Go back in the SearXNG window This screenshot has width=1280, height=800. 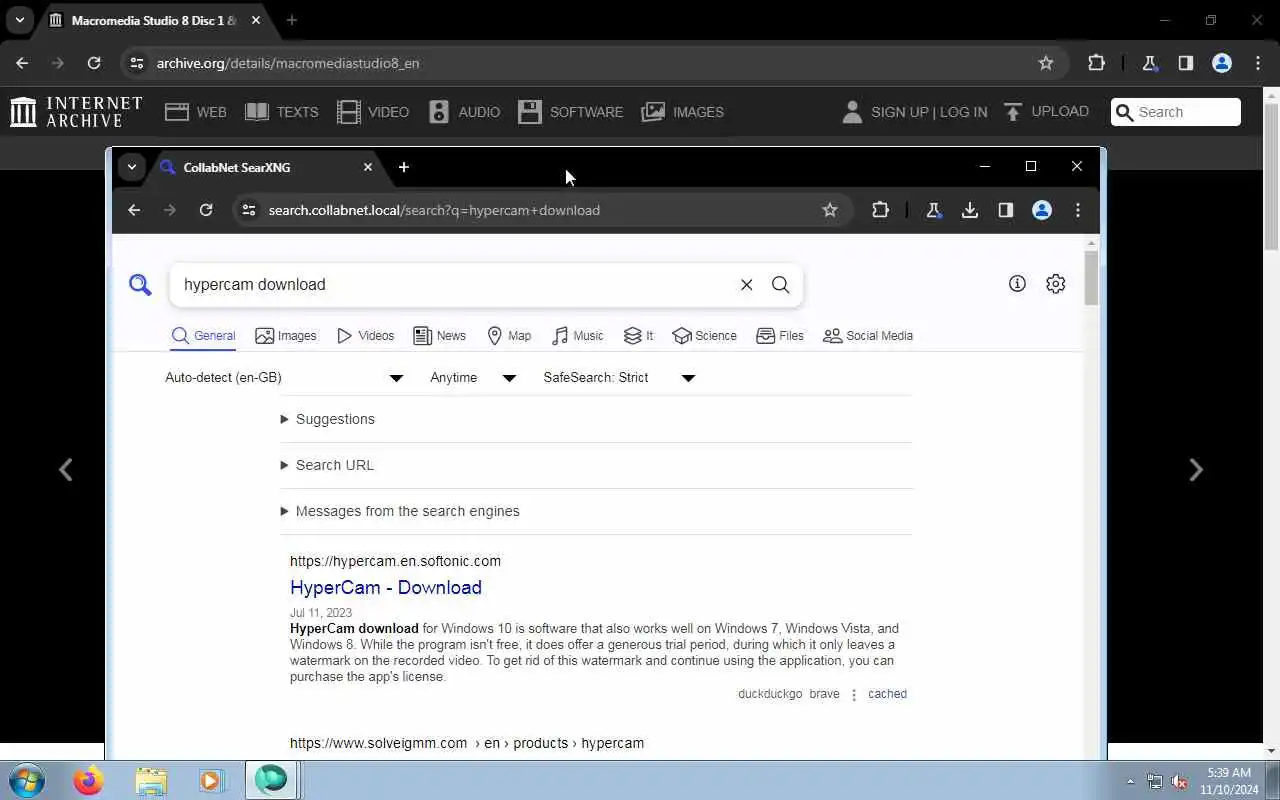point(134,210)
